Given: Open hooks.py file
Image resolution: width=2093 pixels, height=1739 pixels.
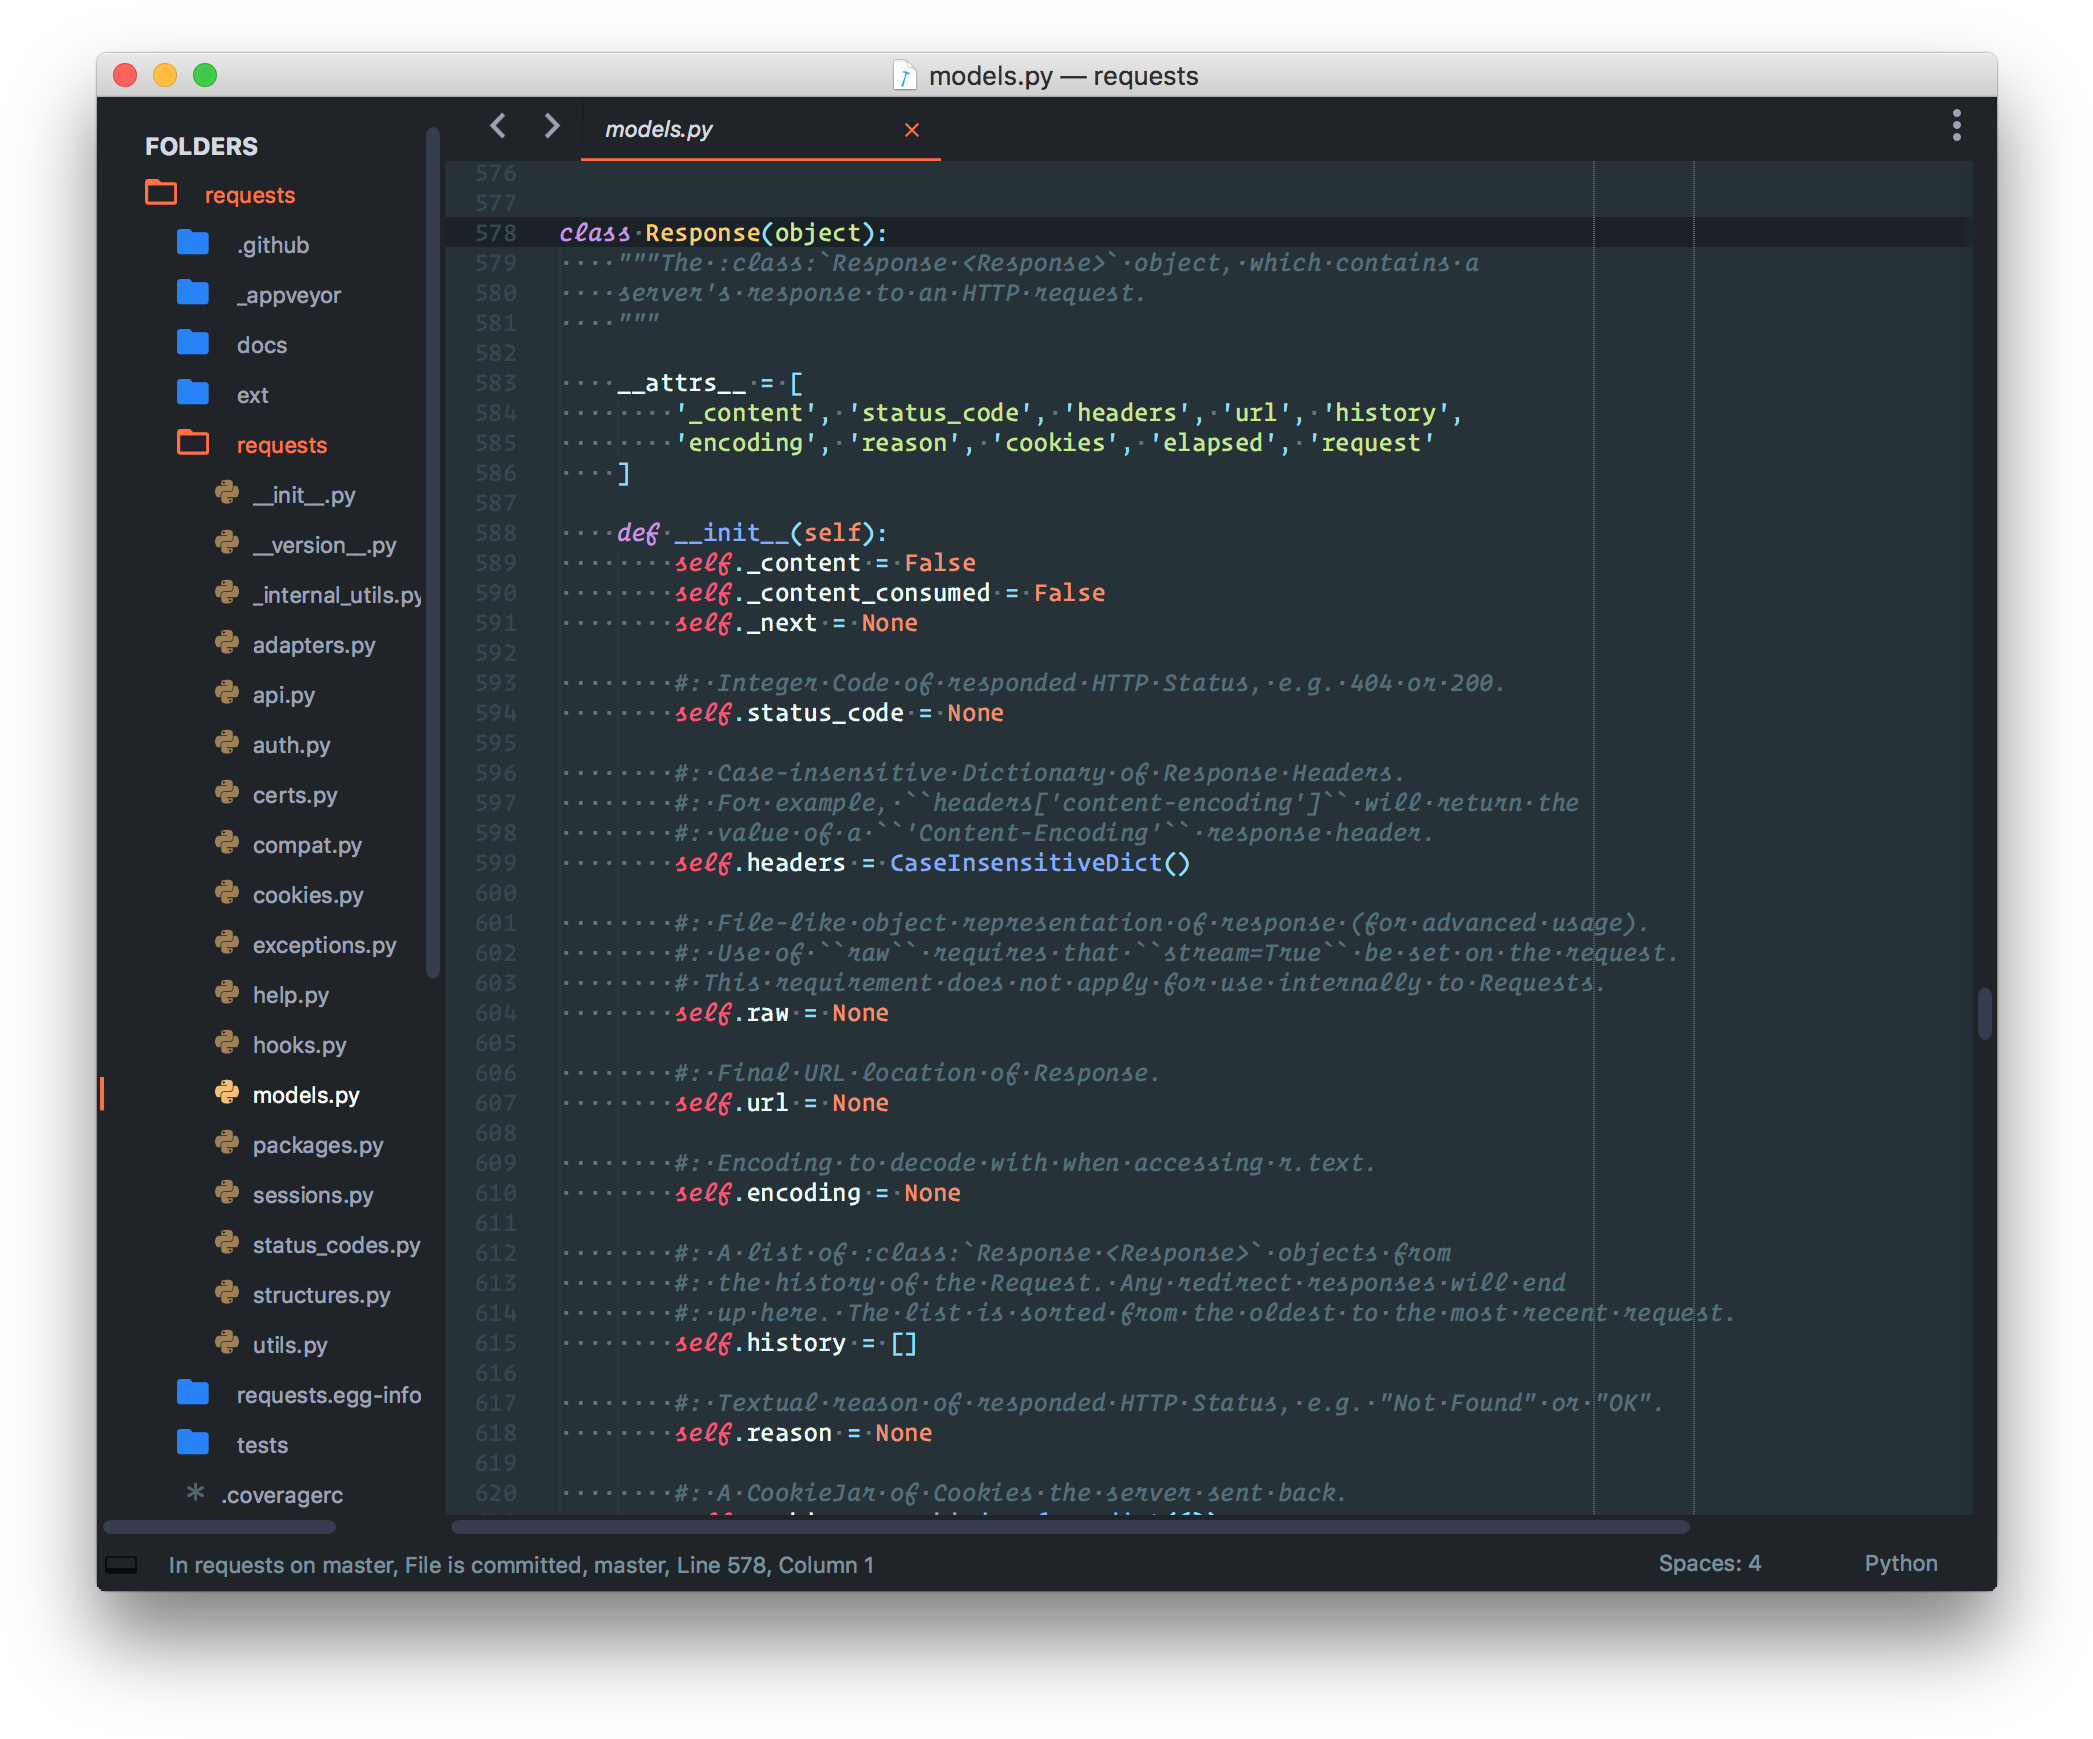Looking at the screenshot, I should click(x=299, y=1045).
